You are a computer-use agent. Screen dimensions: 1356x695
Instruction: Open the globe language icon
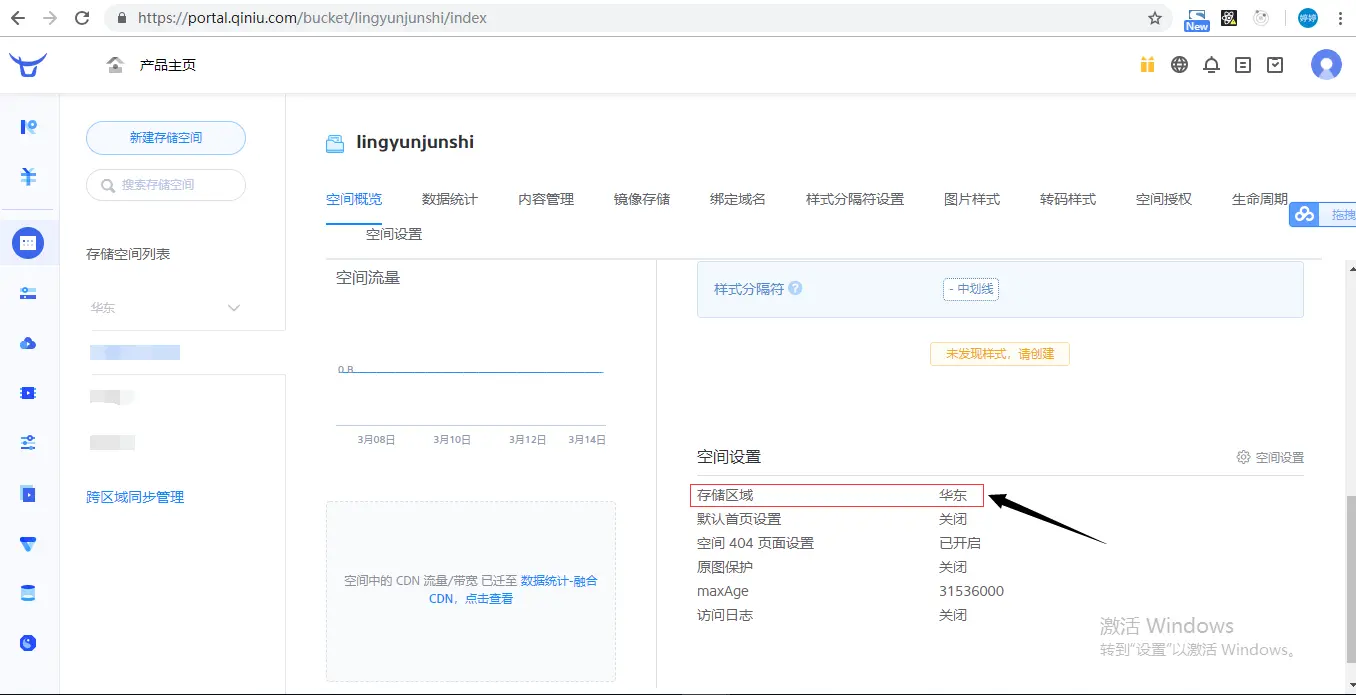(x=1180, y=65)
